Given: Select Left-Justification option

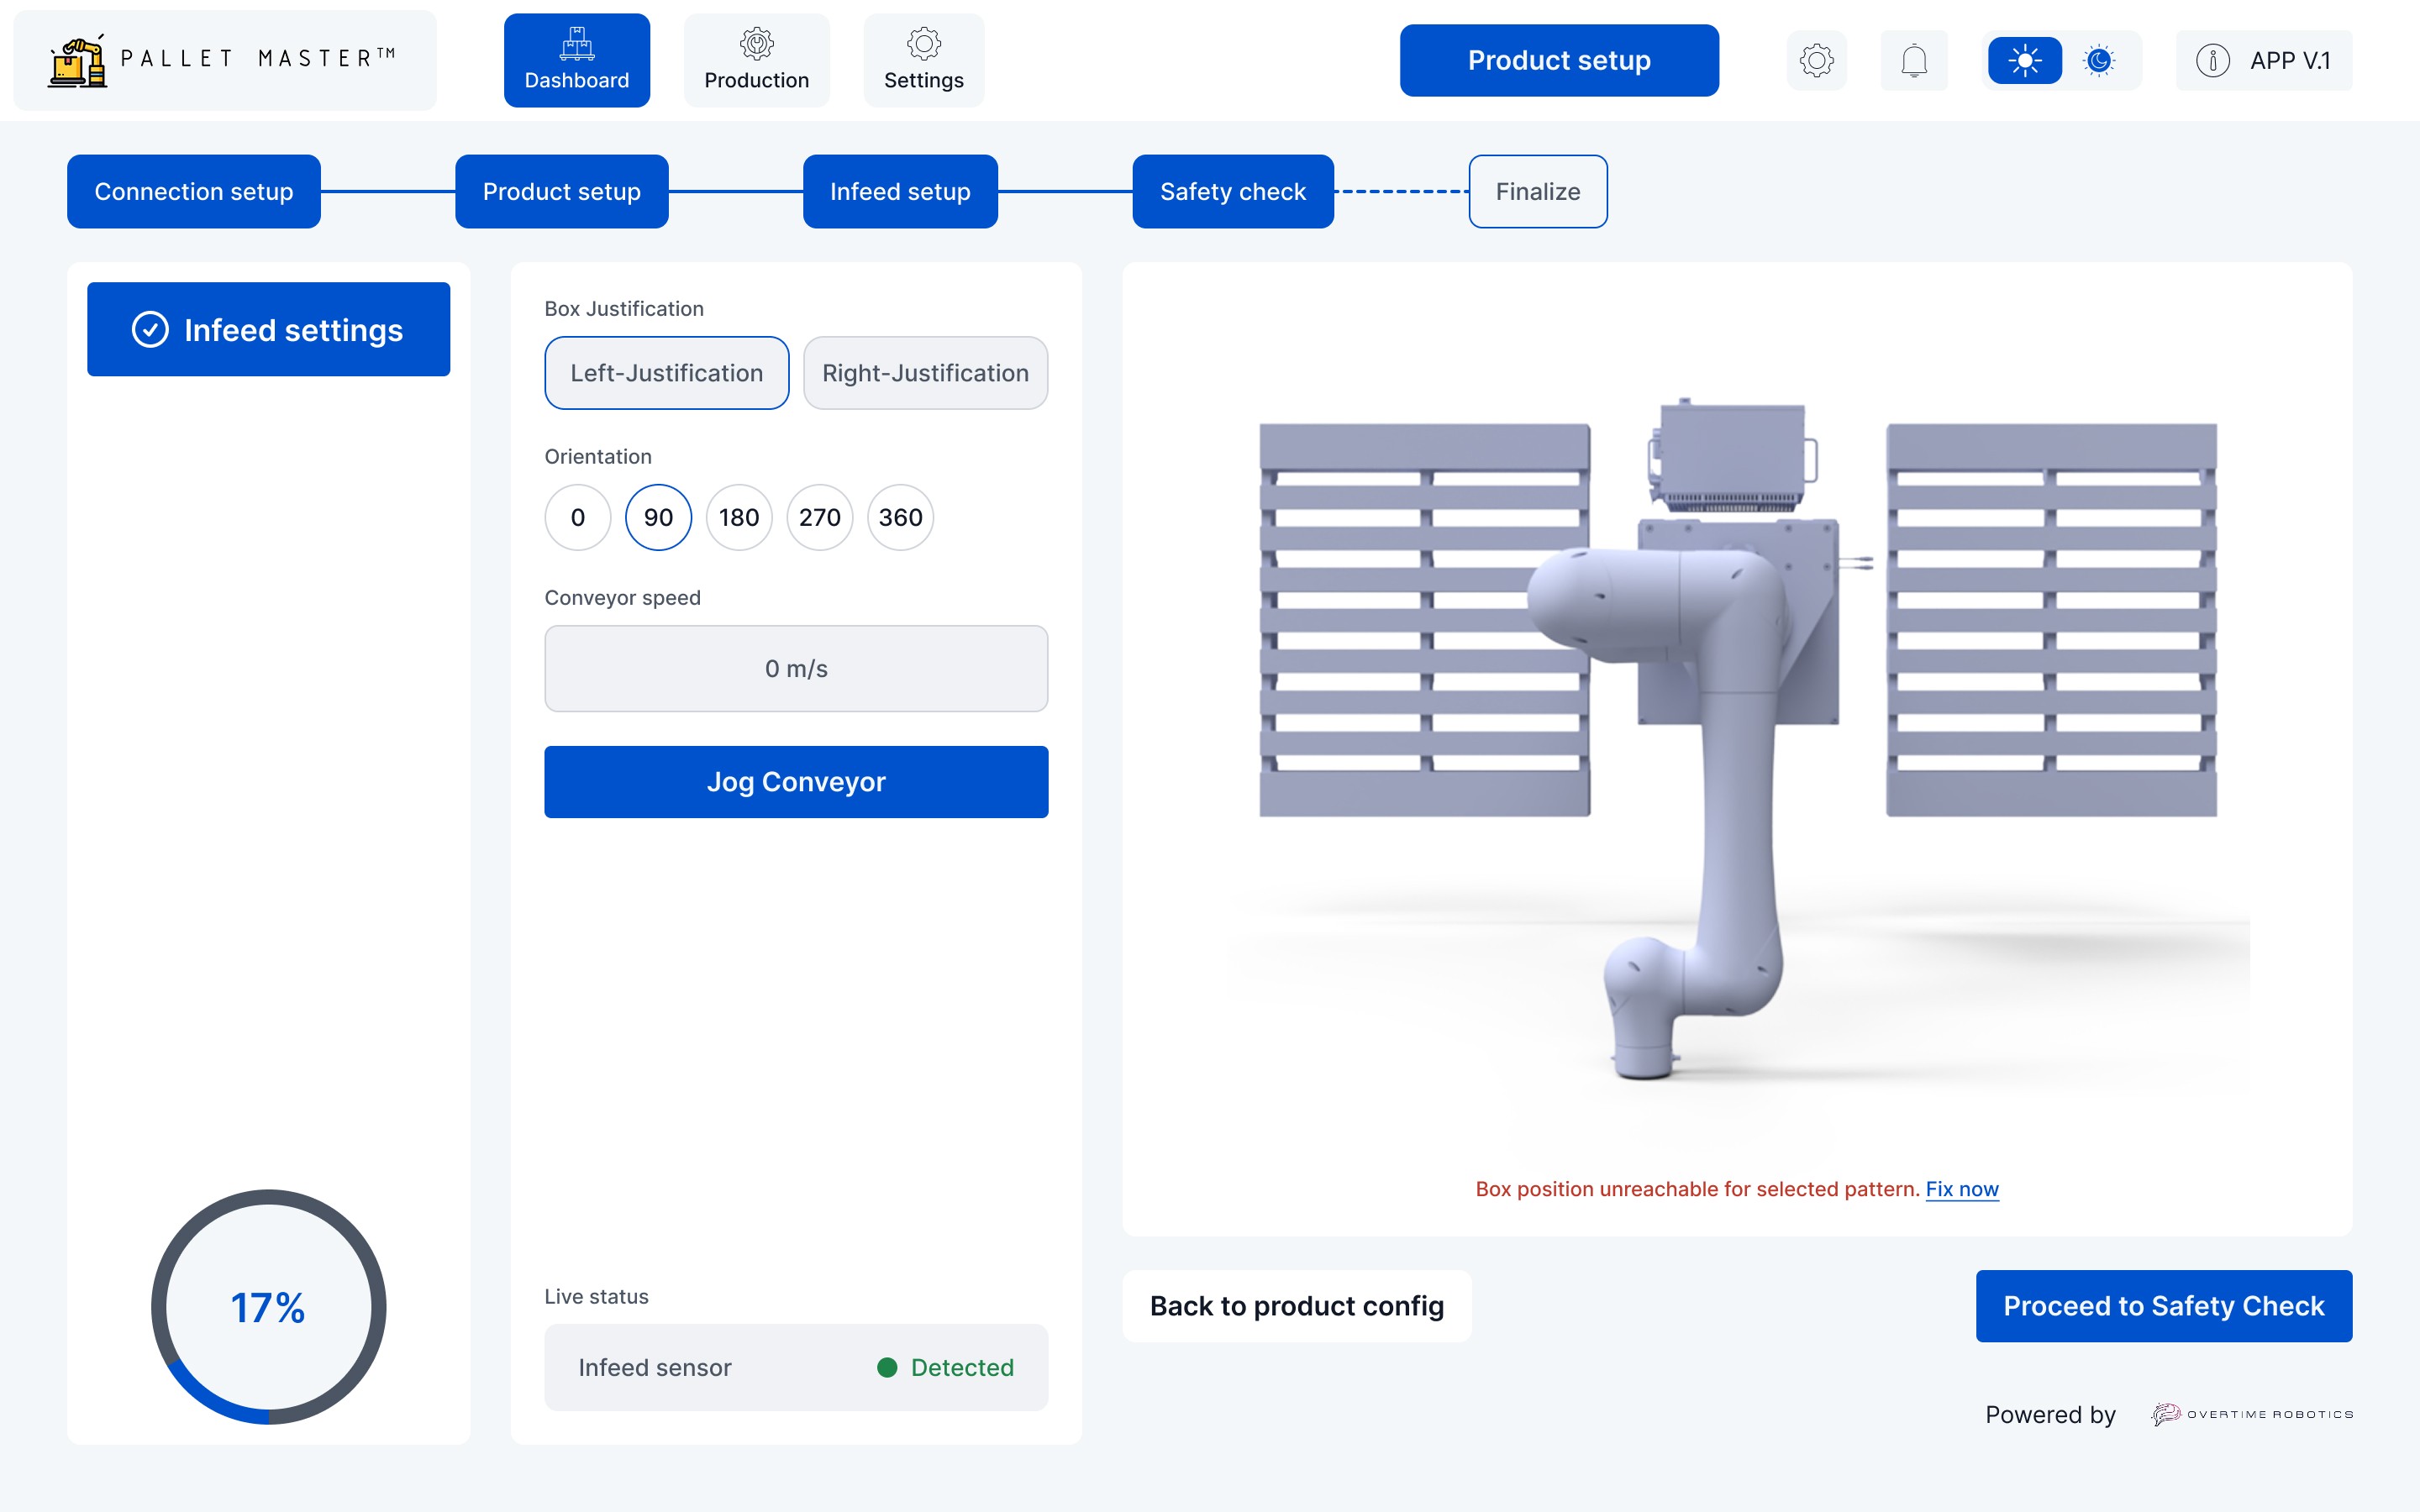Looking at the screenshot, I should tap(666, 373).
